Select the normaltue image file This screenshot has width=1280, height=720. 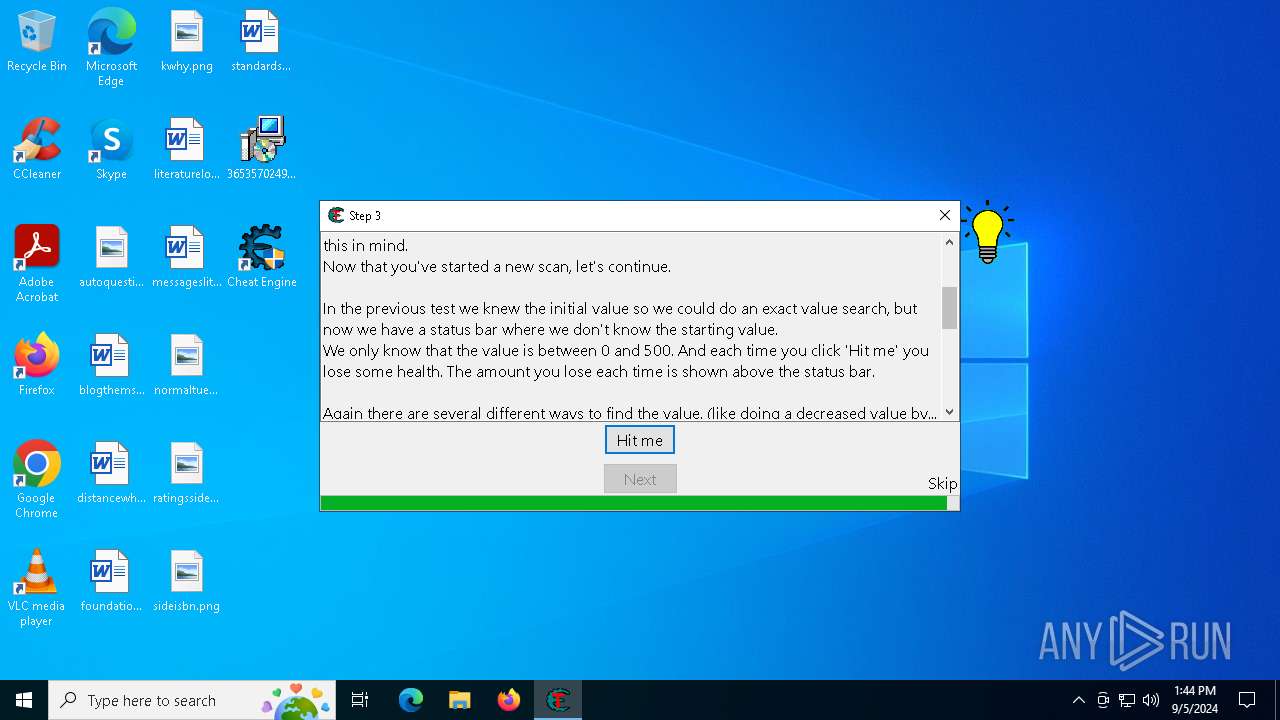click(187, 365)
